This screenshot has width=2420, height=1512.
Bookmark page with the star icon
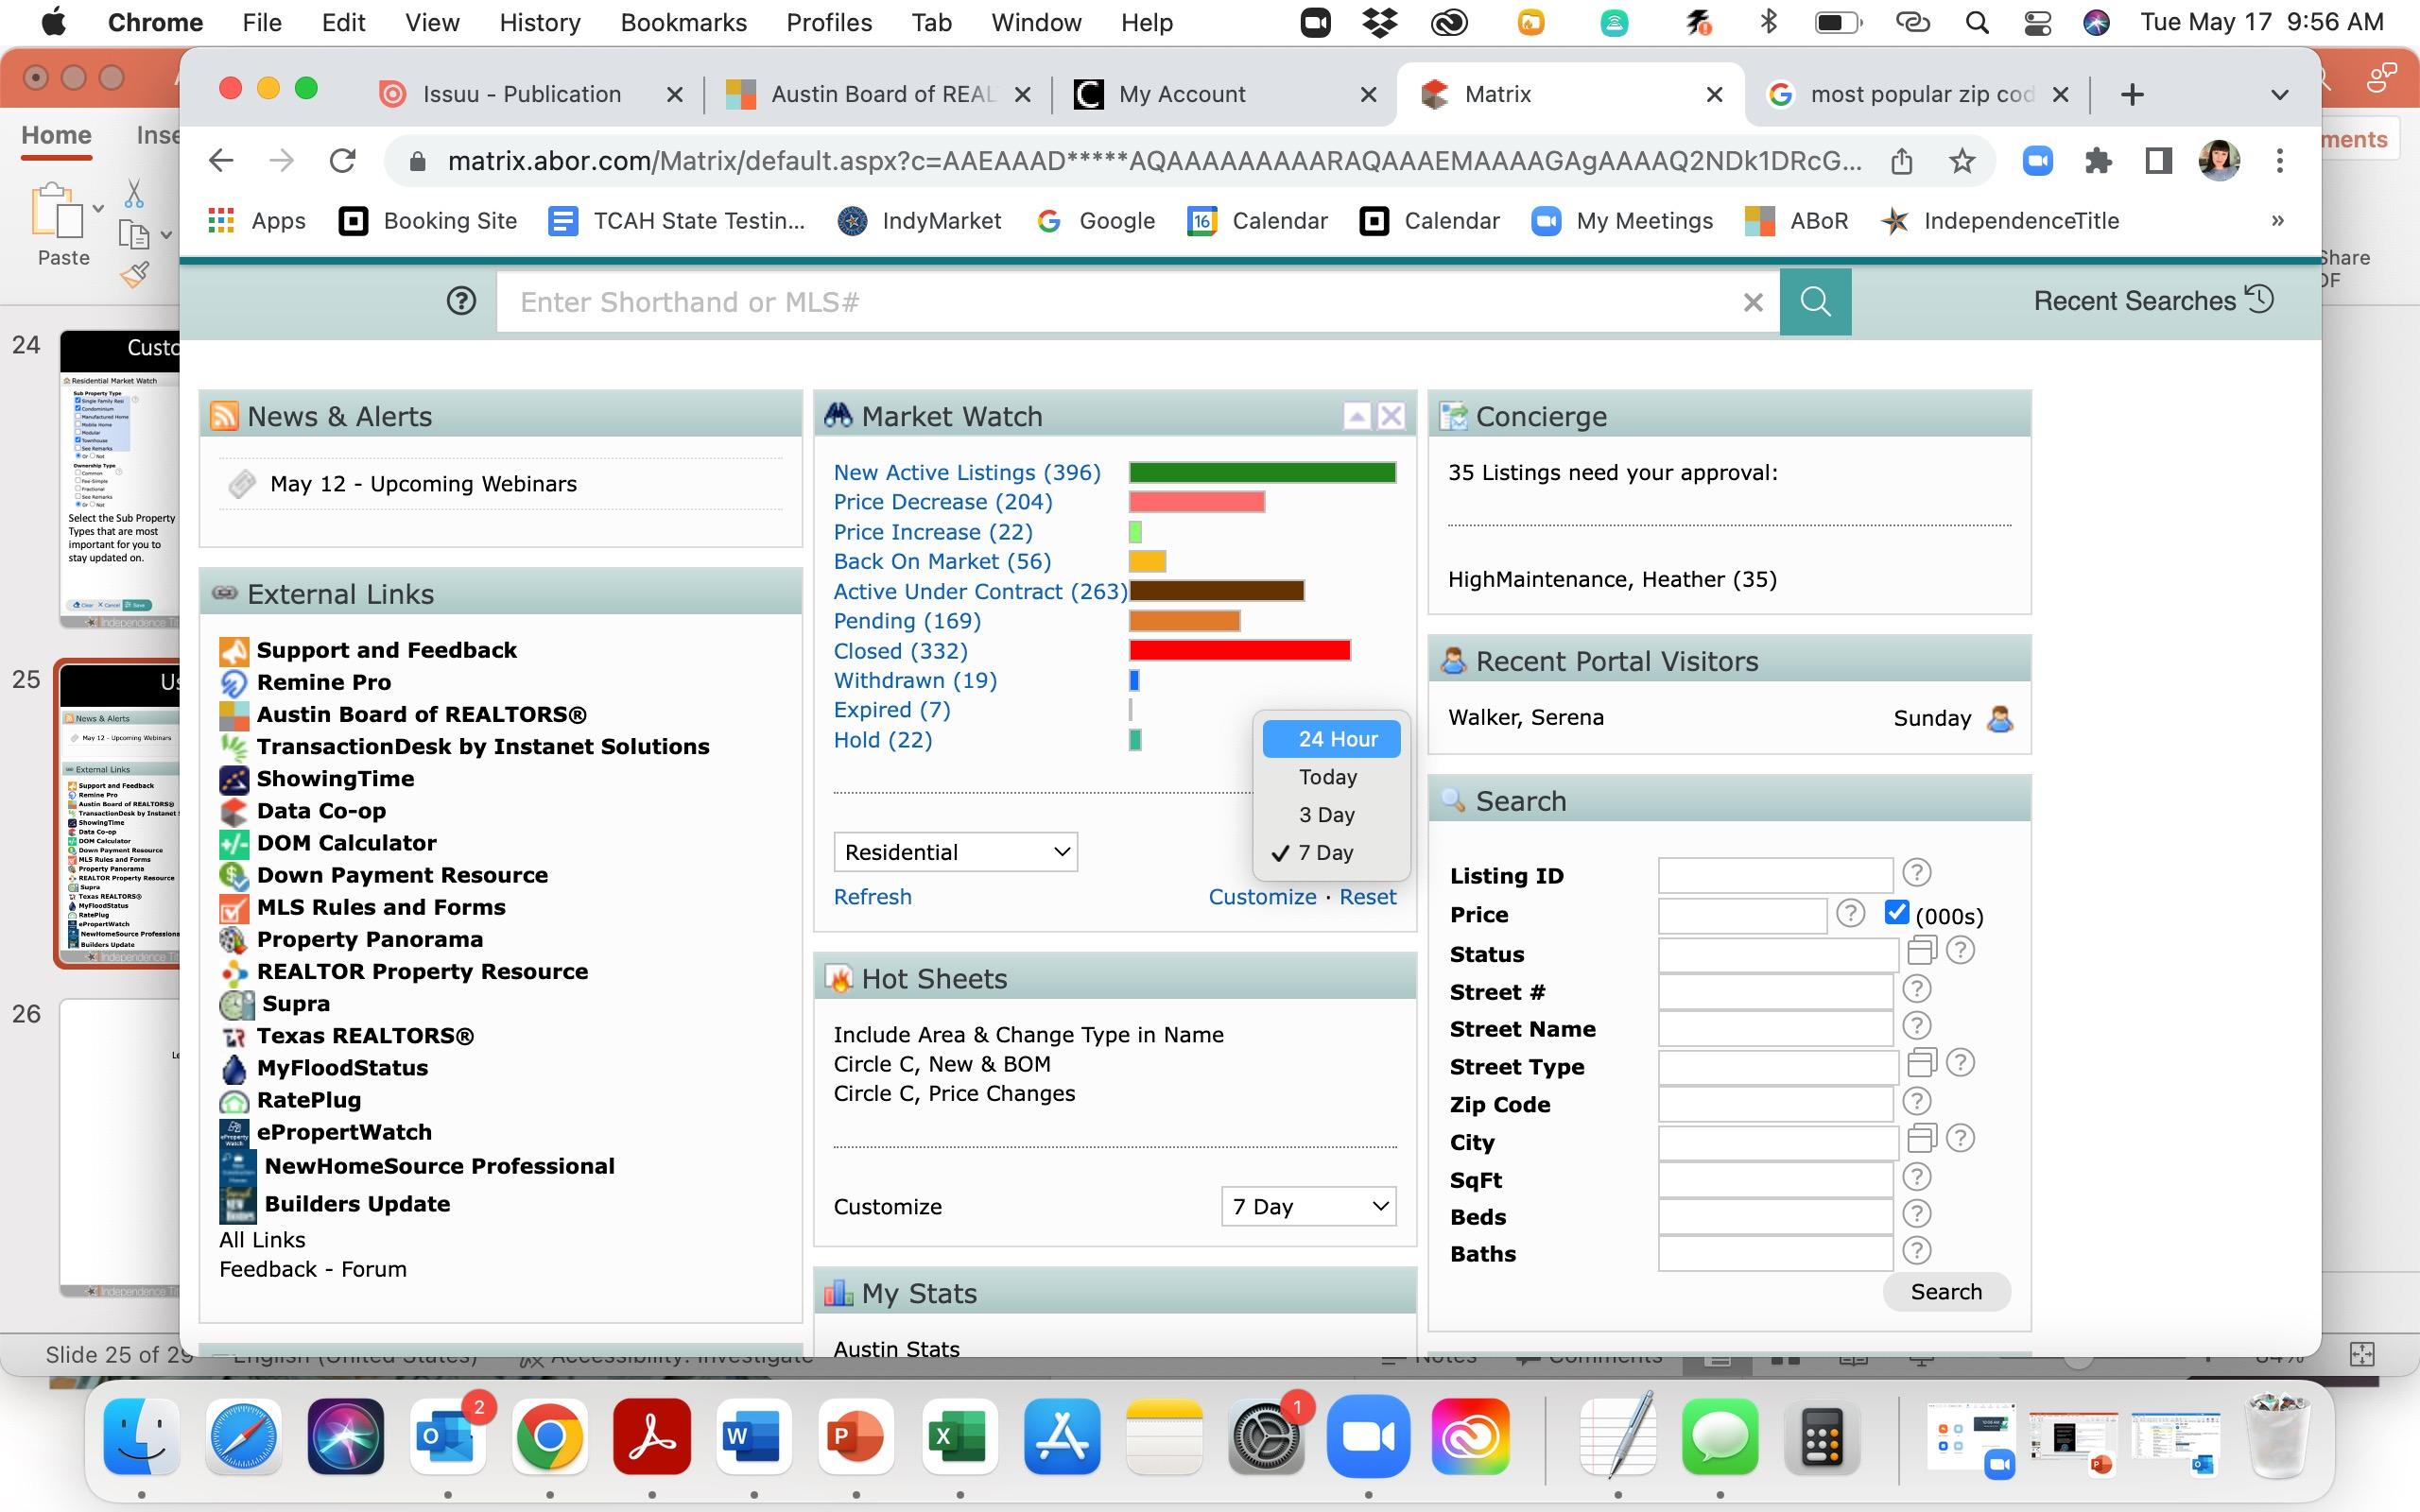tap(1962, 161)
